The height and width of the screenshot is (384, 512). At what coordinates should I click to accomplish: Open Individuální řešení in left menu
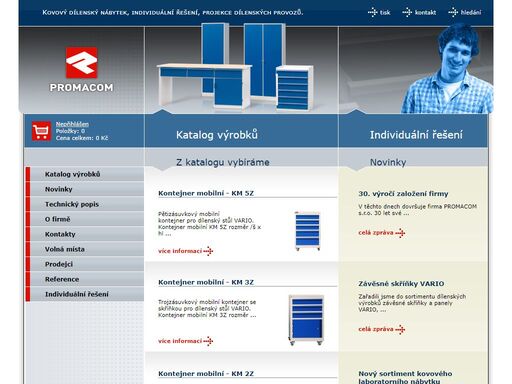point(85,294)
